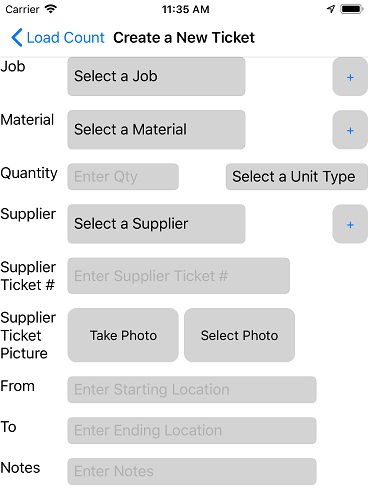The height and width of the screenshot is (491, 368).
Task: Open the Select a Unit Type dropdown
Action: pos(297,177)
